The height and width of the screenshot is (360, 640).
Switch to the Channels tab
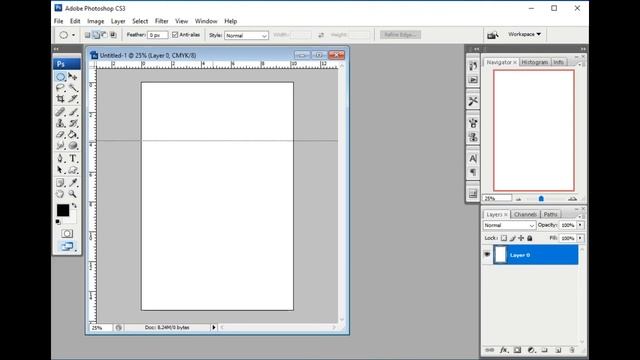525,214
